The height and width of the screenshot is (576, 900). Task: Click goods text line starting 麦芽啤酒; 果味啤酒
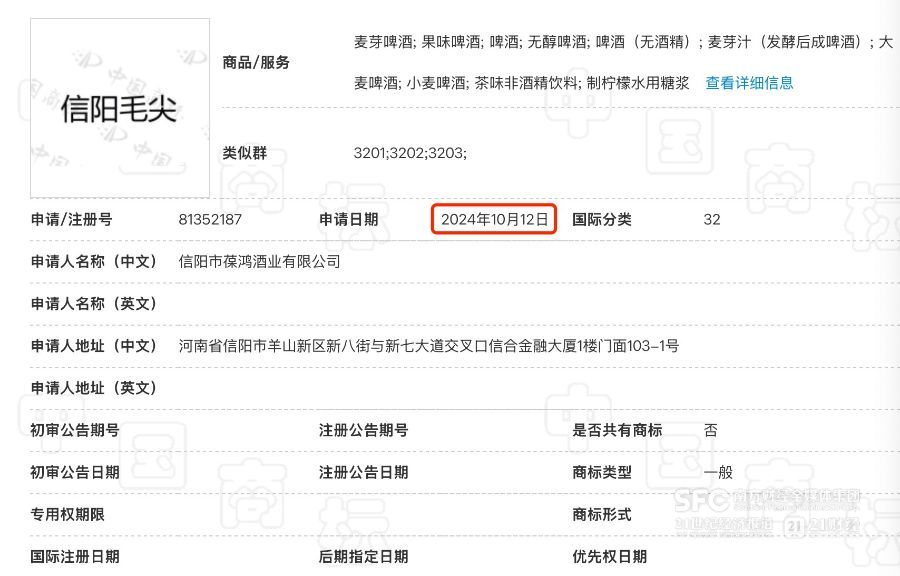[623, 42]
